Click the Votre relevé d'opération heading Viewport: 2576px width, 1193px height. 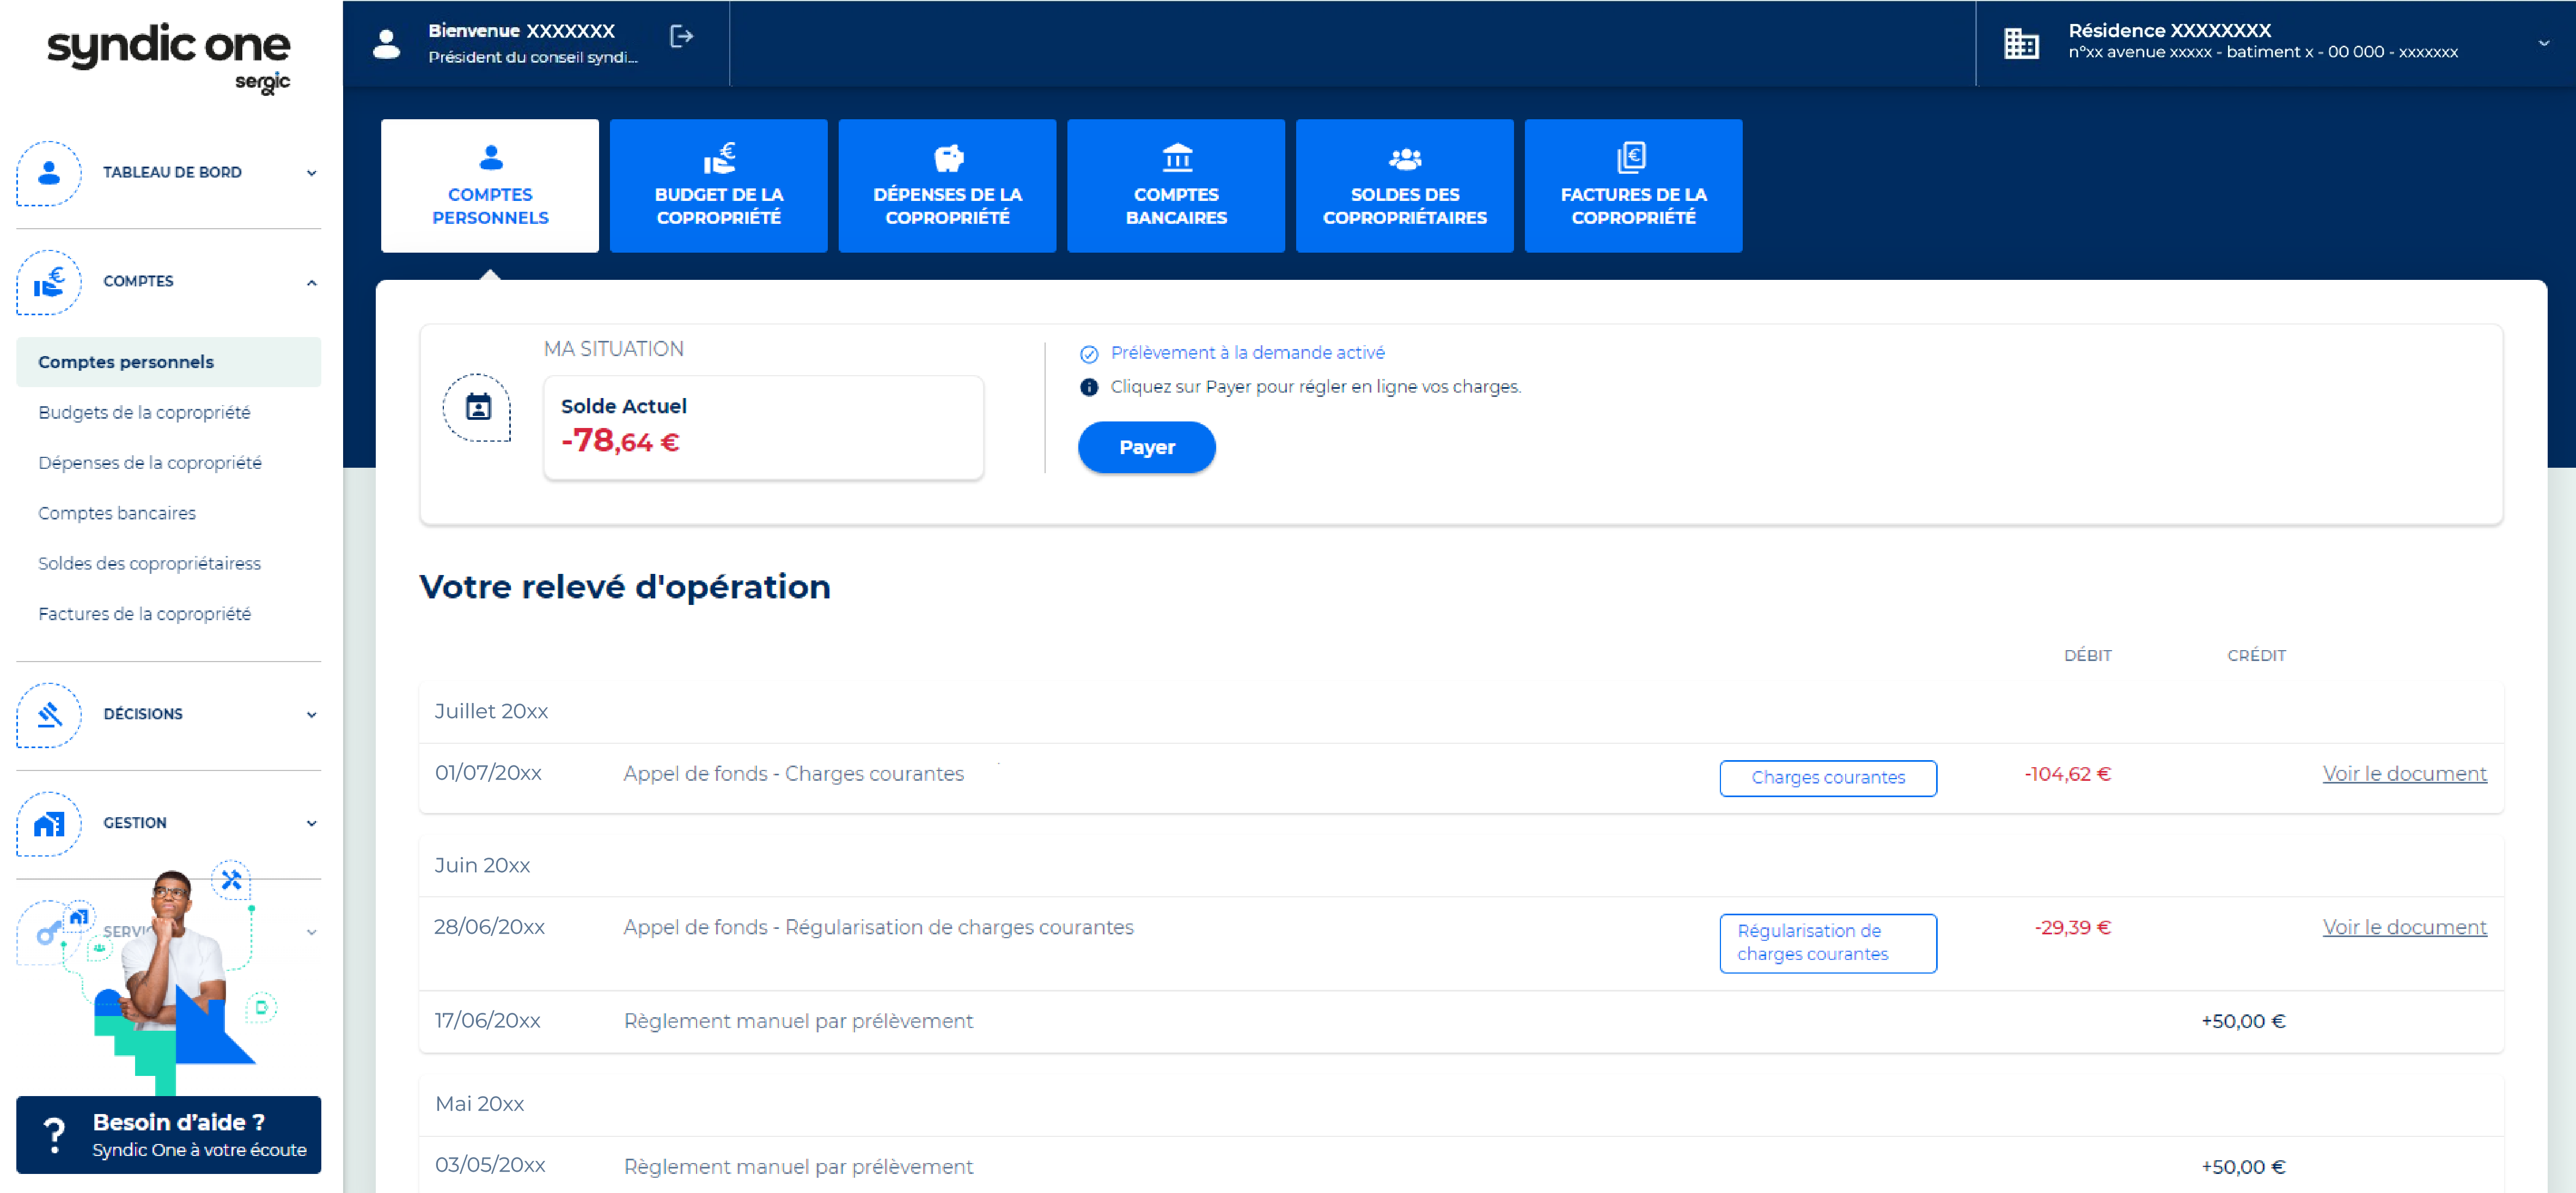(625, 587)
